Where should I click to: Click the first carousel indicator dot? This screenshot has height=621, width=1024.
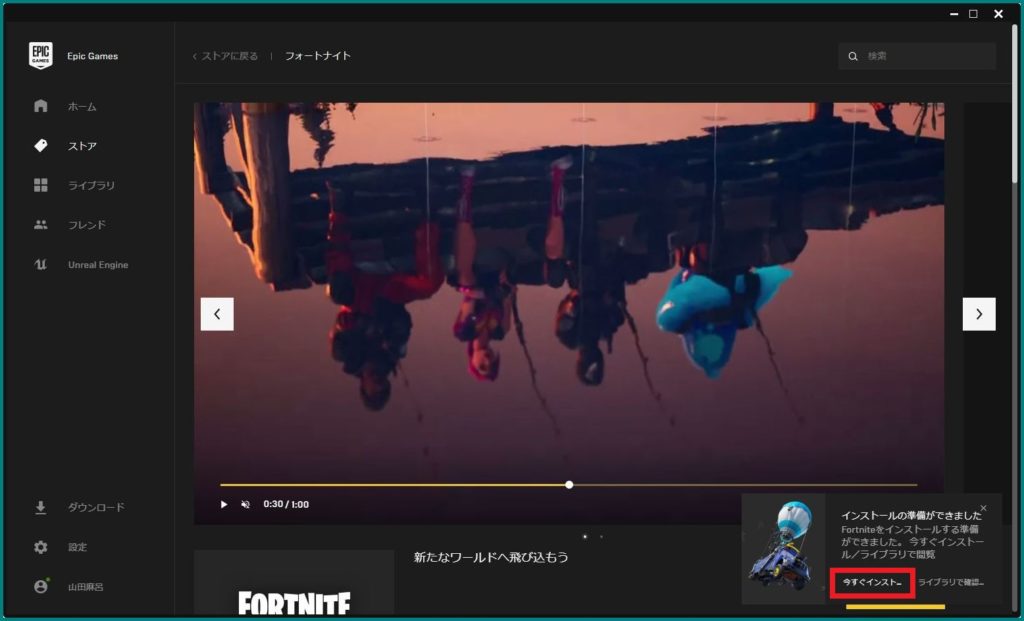click(x=584, y=537)
